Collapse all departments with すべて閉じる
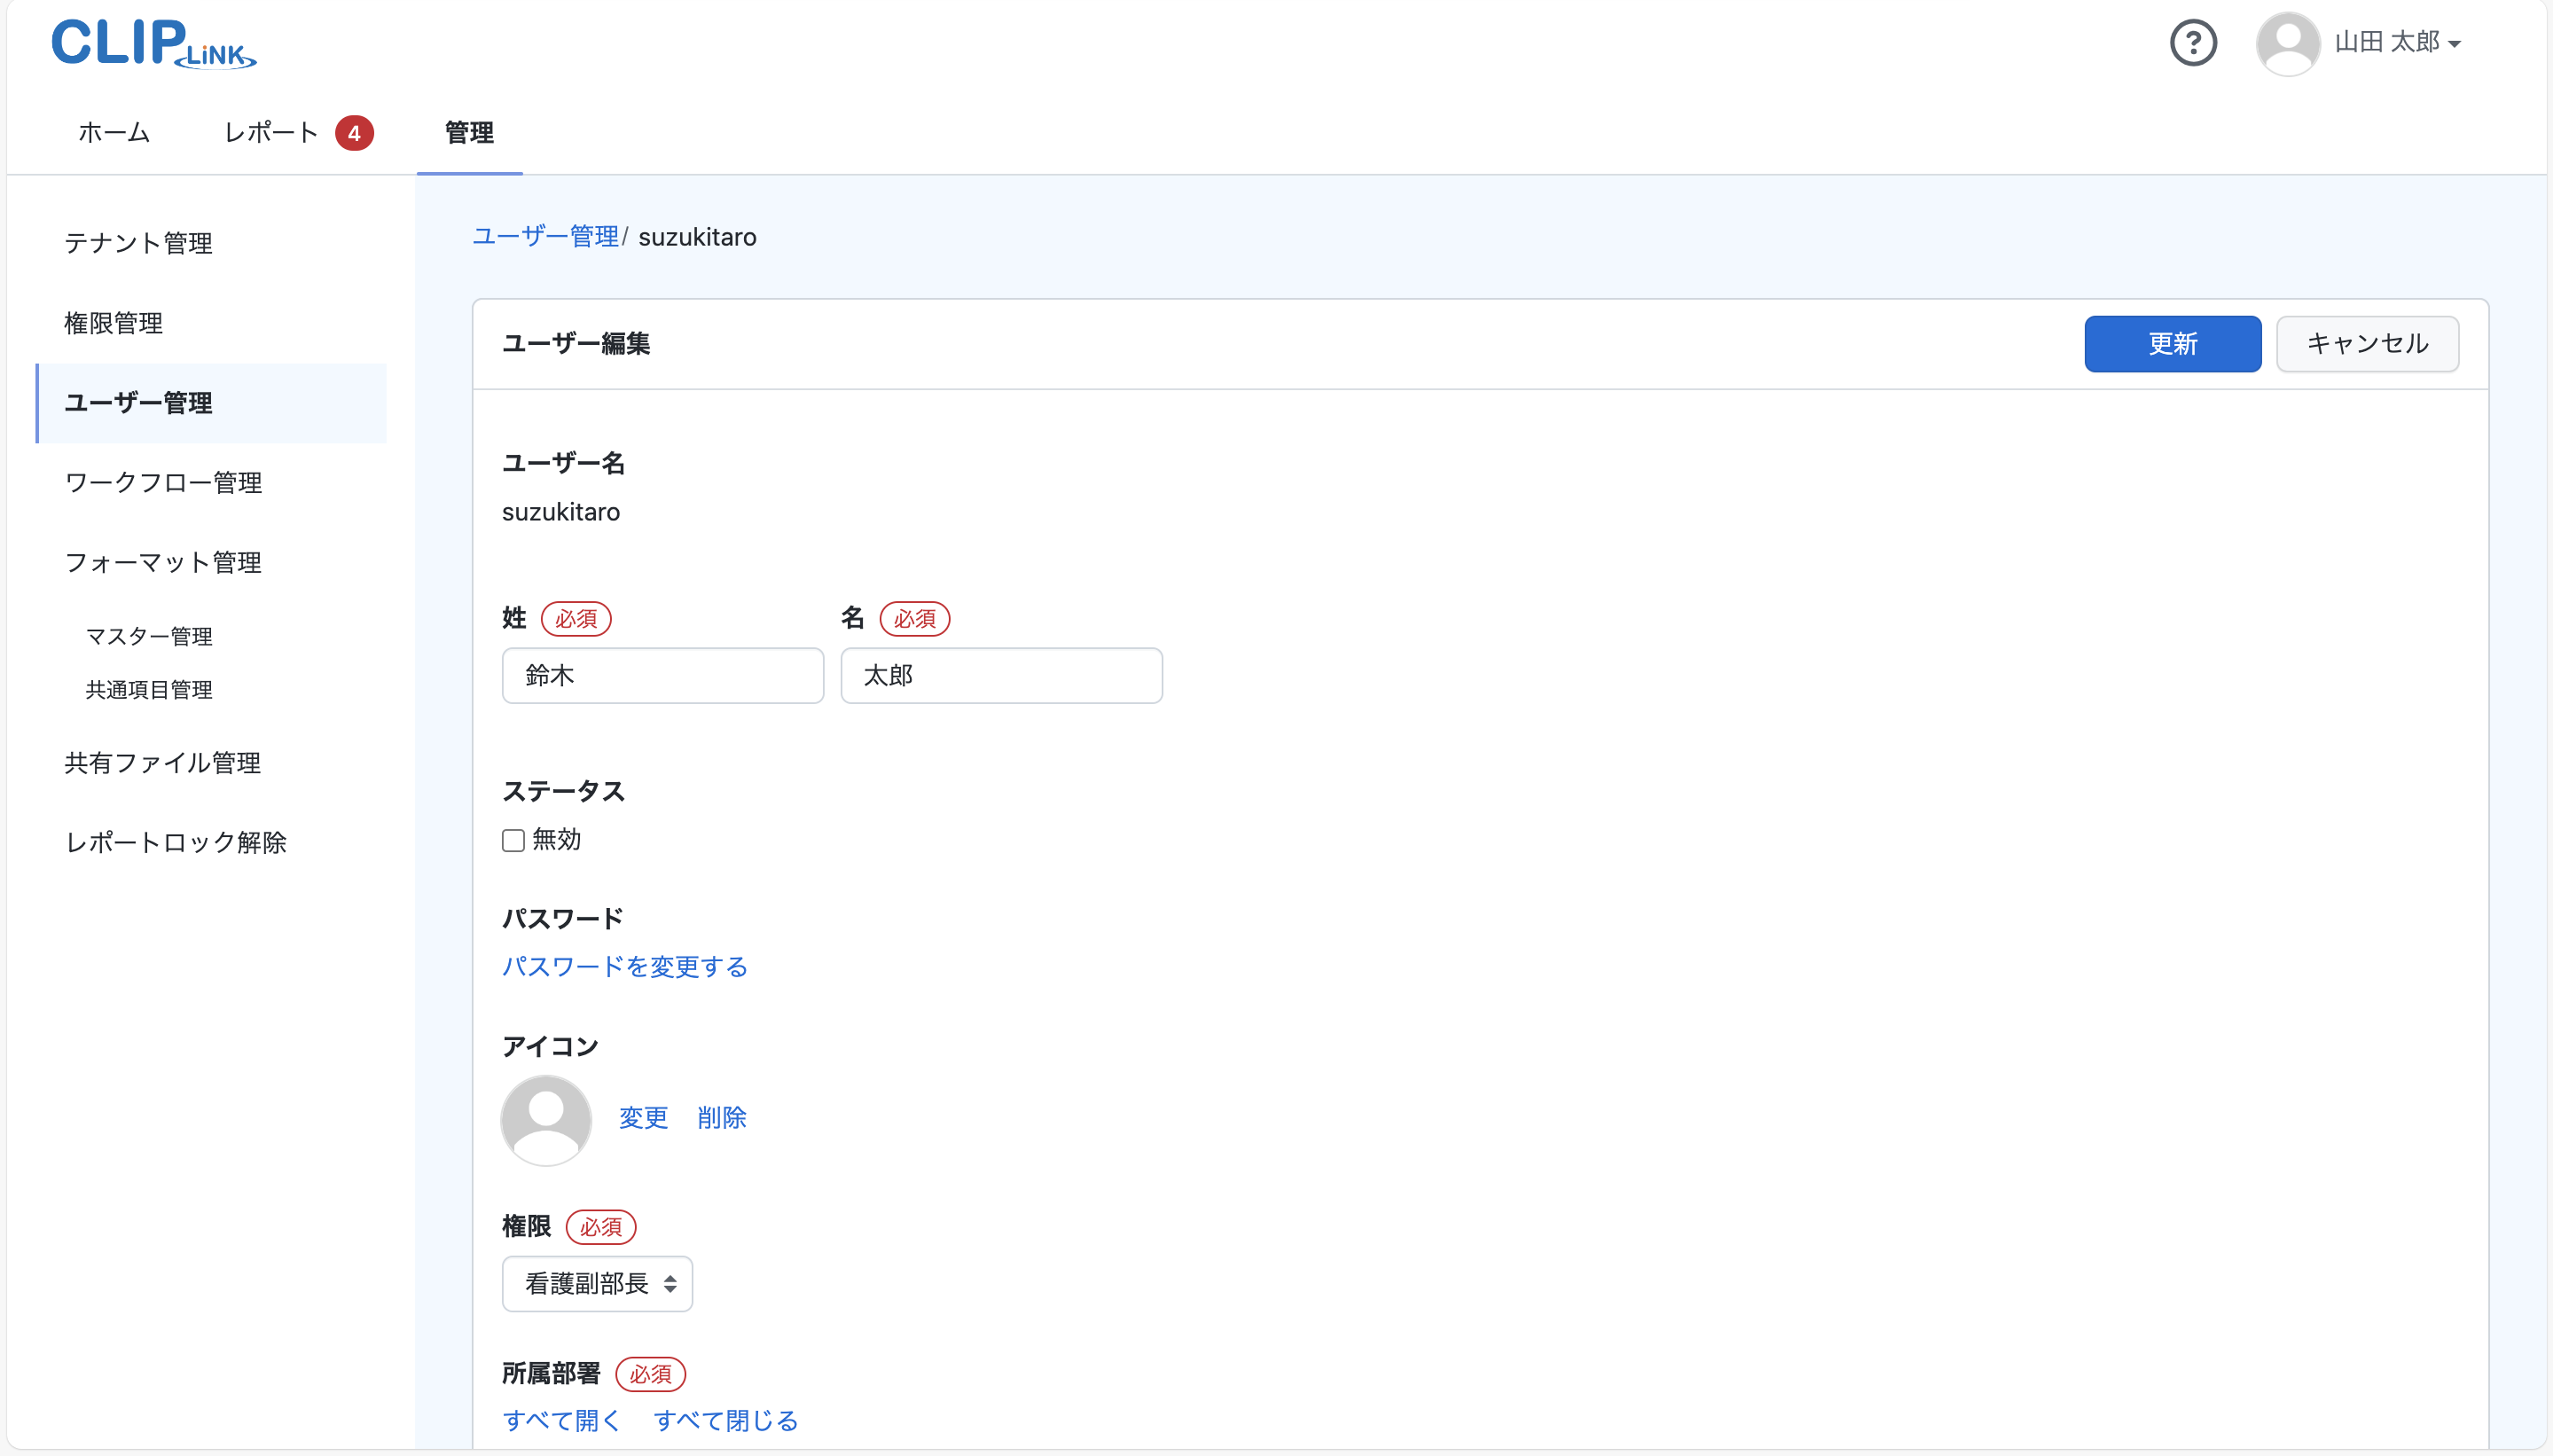2553x1456 pixels. [x=725, y=1420]
